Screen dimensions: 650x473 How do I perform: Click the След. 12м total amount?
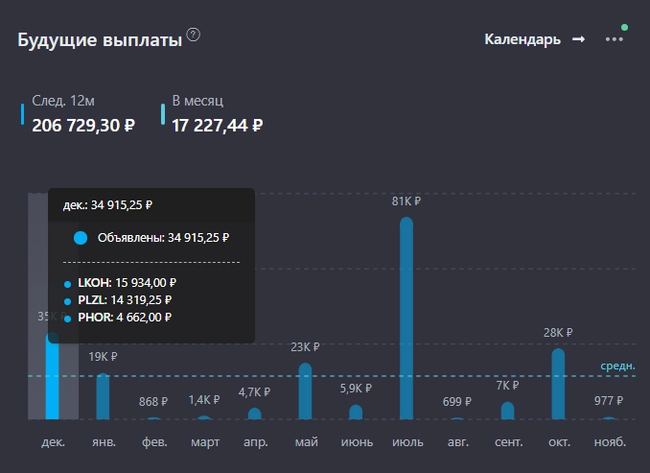[84, 125]
